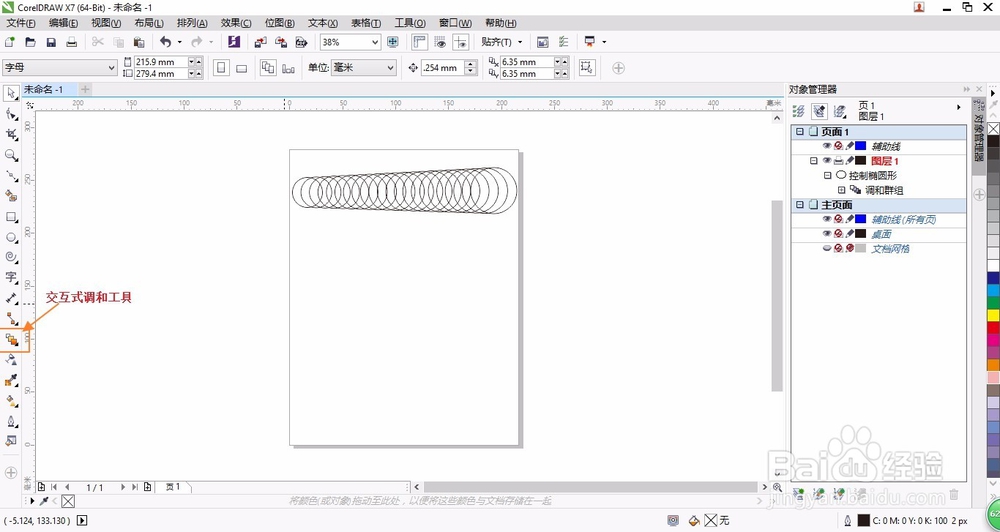Toggle show rulers button in toolbar
This screenshot has width=1000, height=532.
click(419, 42)
